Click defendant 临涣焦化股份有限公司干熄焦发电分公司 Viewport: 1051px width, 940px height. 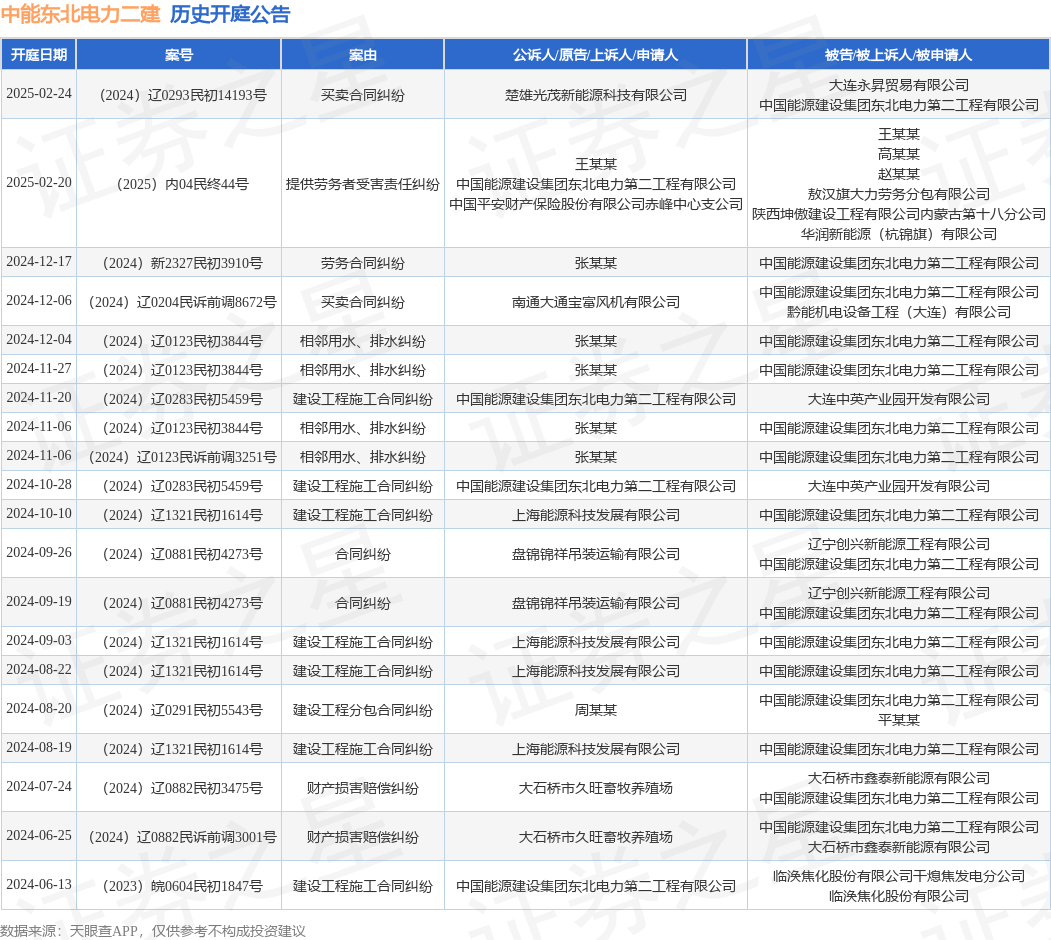(898, 876)
